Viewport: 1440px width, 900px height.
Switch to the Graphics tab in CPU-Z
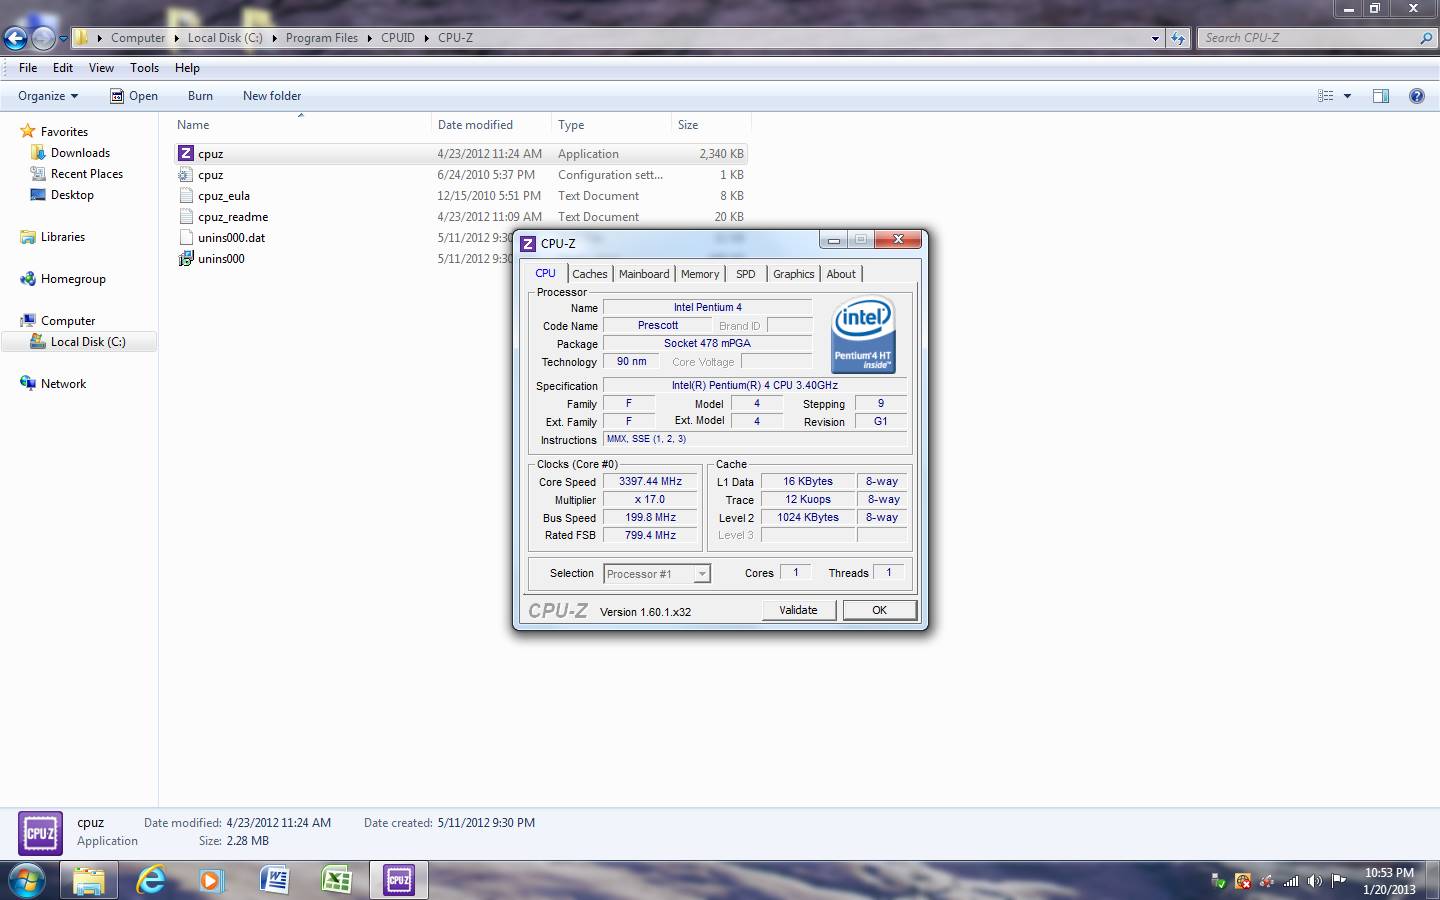click(794, 274)
